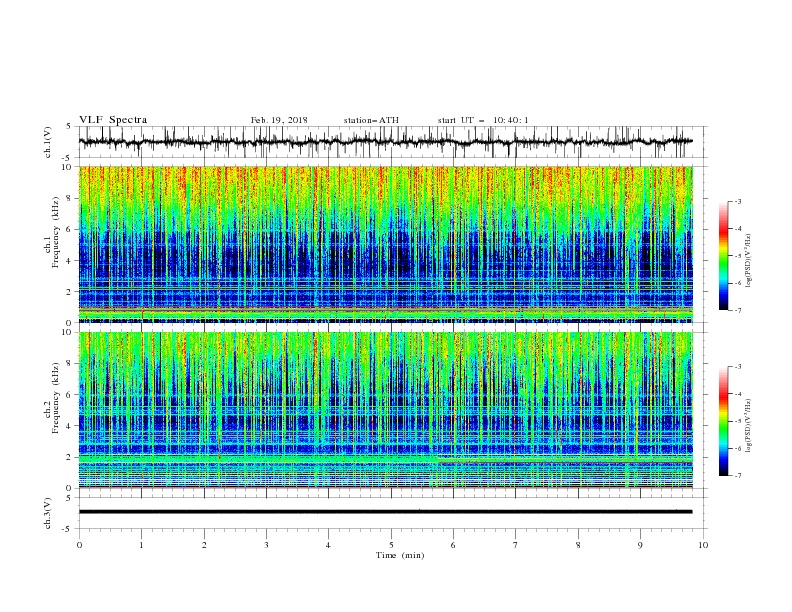Click inside the ch.1 spectrogram plot
This screenshot has width=792, height=612.
pos(385,244)
